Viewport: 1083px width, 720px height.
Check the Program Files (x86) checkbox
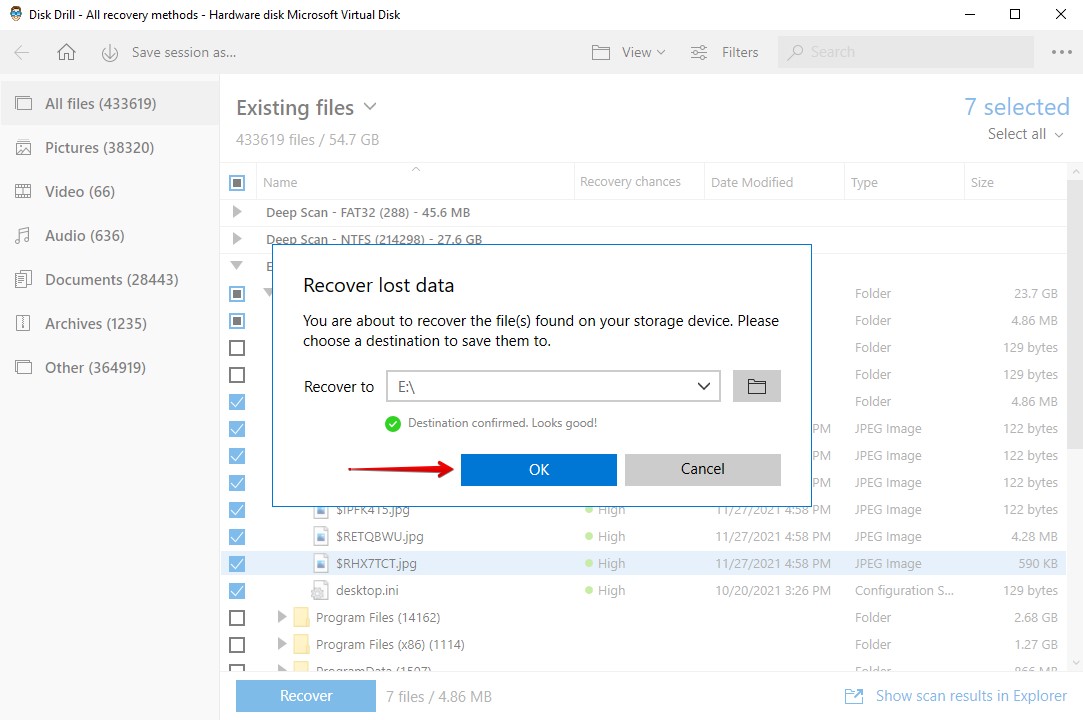pos(237,645)
